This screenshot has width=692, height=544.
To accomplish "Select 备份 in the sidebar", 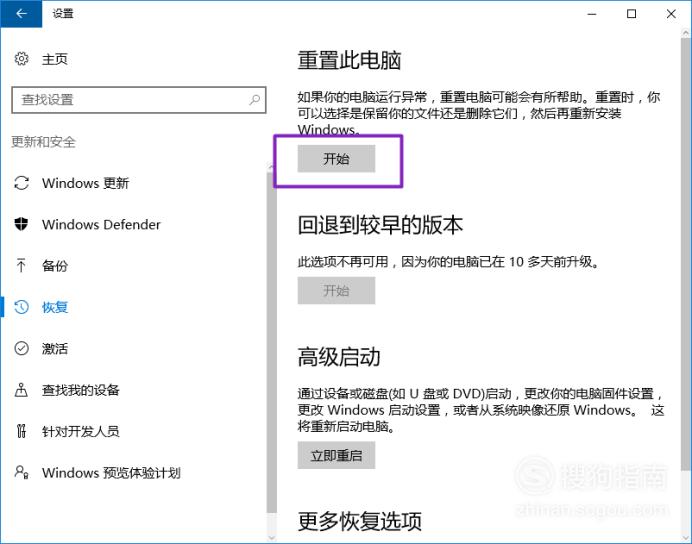I will click(x=55, y=266).
